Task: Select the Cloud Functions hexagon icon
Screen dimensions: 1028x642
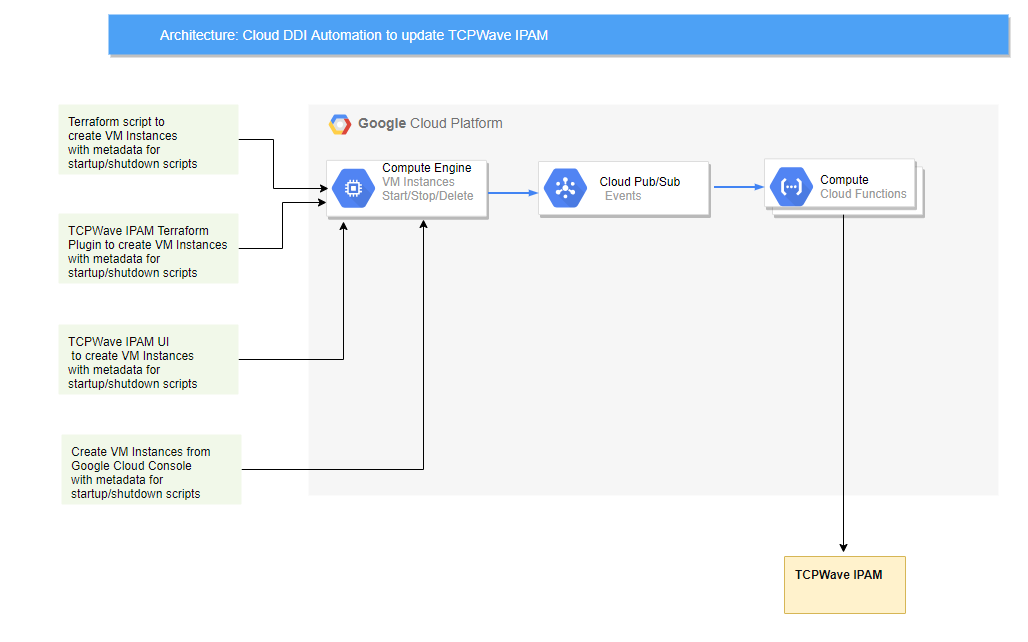Action: pos(790,186)
